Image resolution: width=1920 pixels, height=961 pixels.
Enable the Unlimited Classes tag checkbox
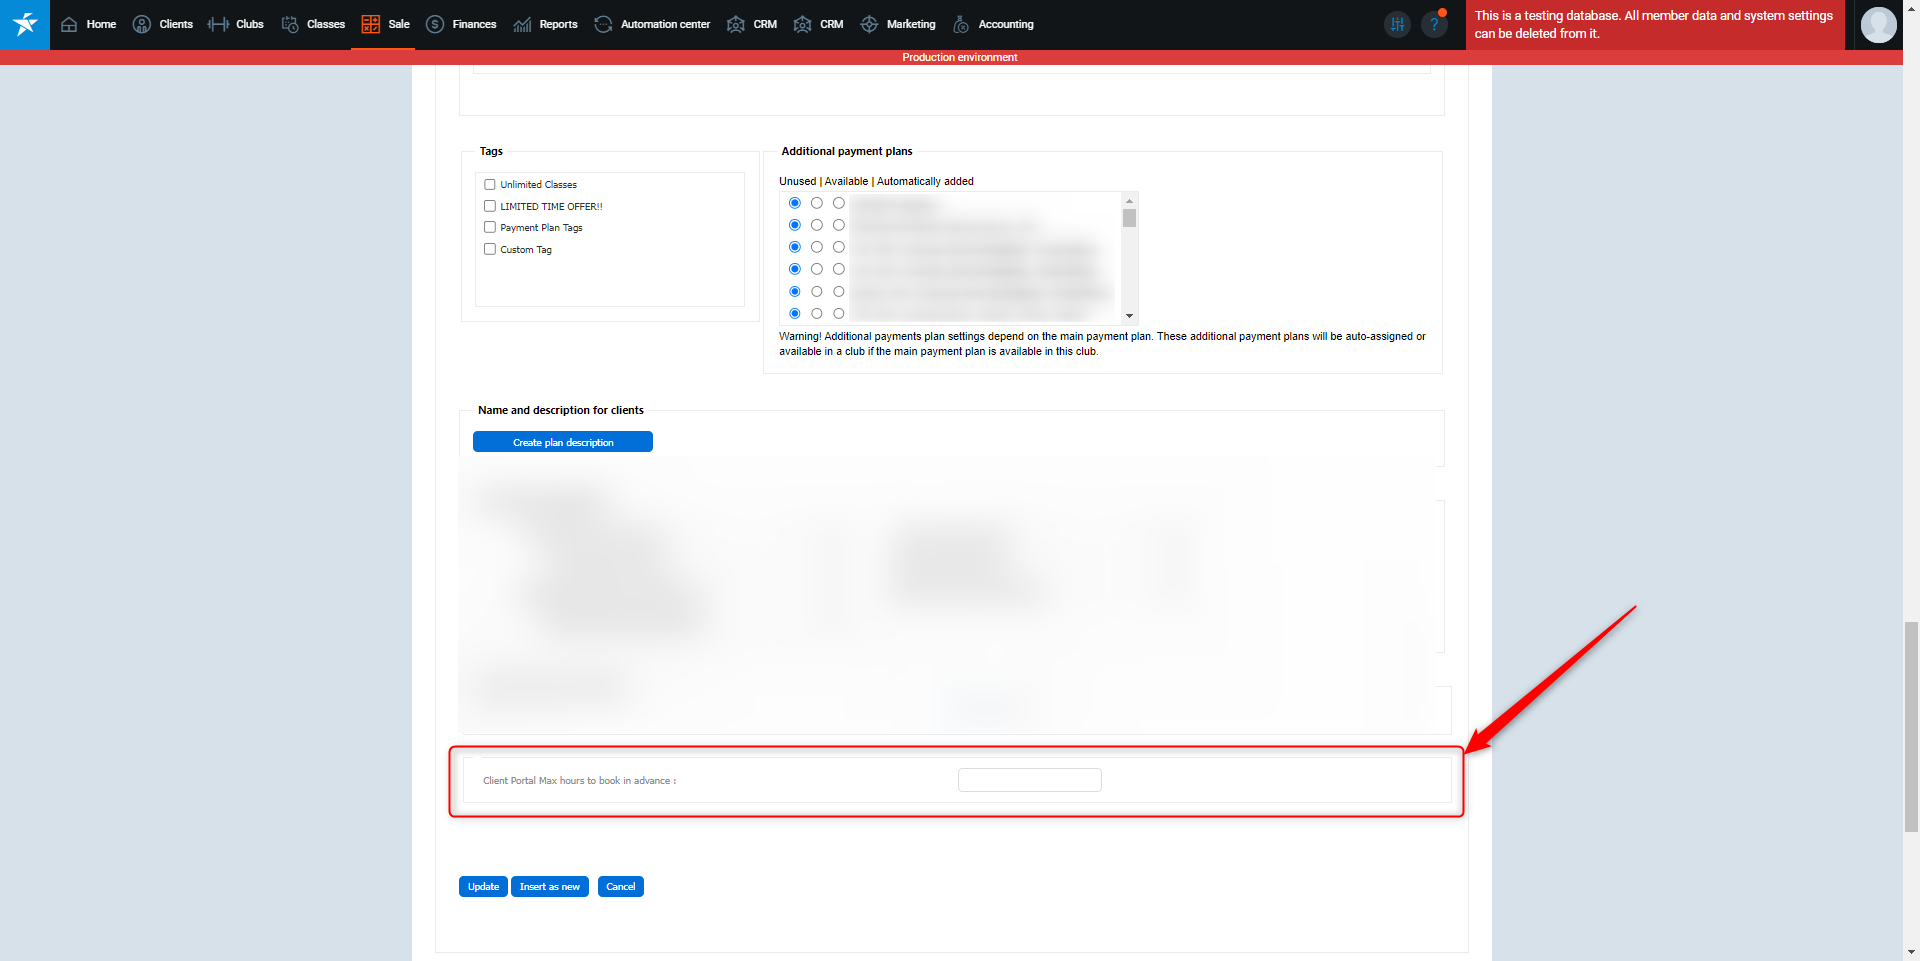490,185
